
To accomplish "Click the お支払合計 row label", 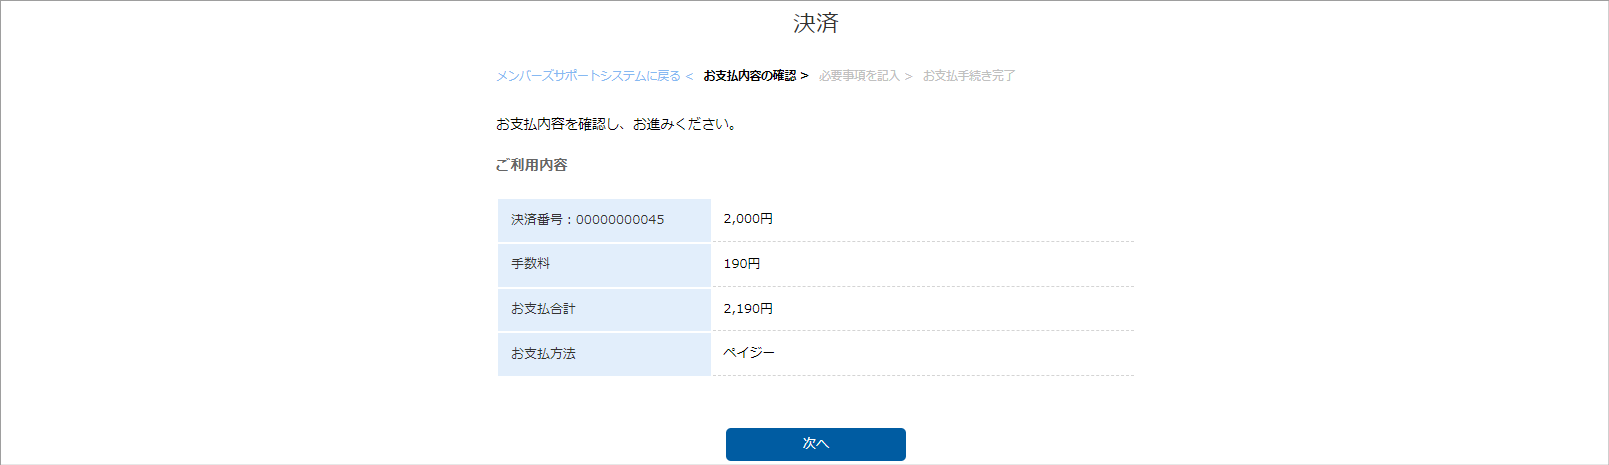I will pos(543,309).
